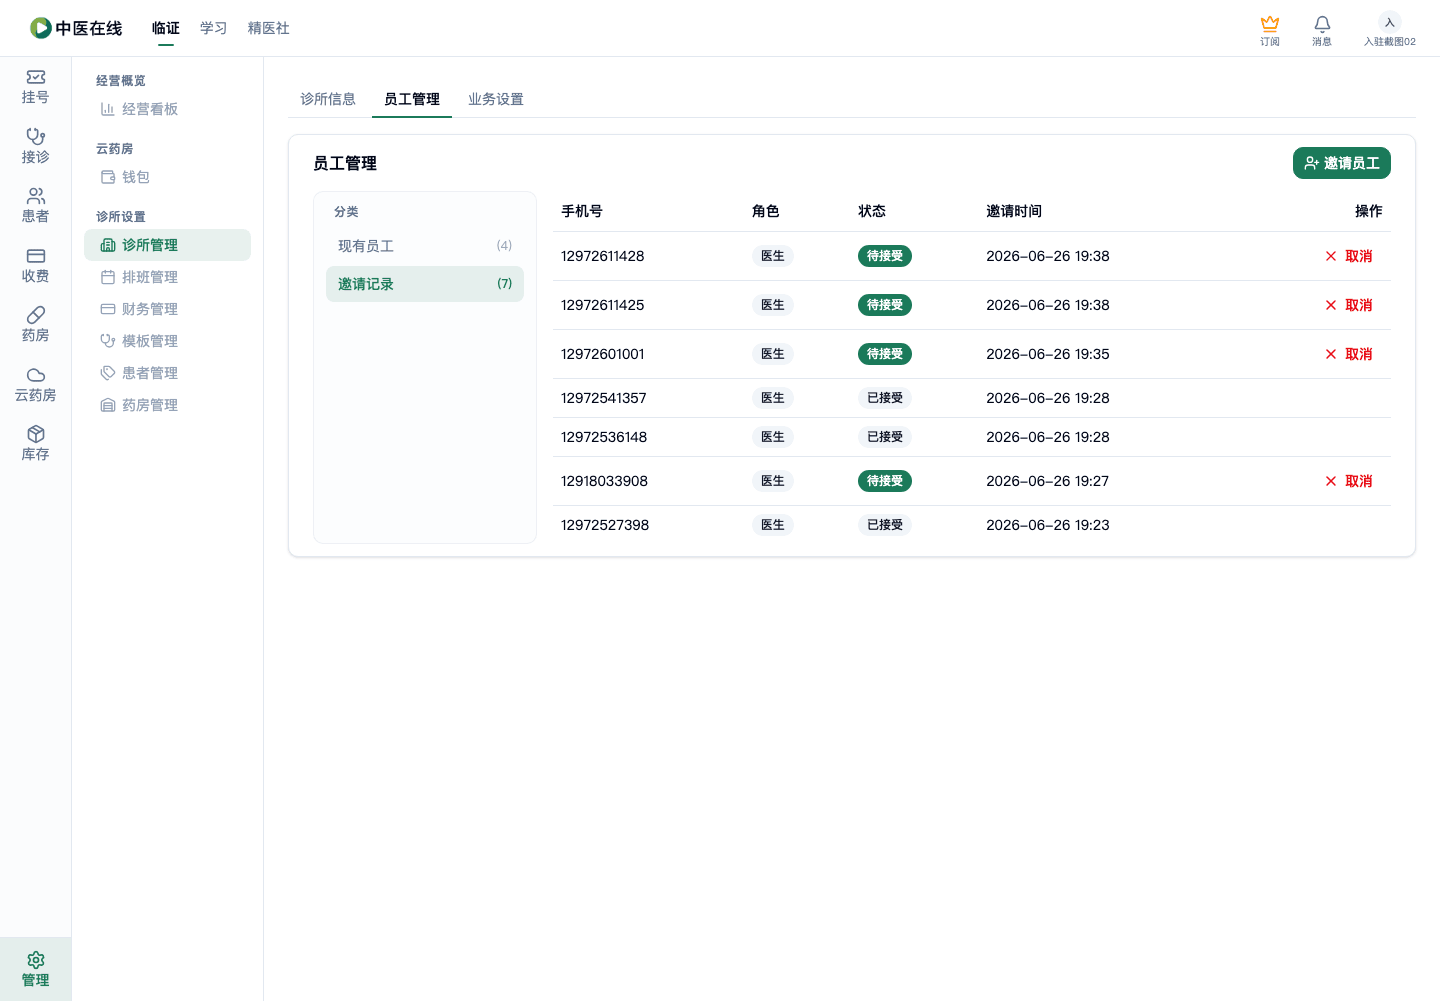Cancel invitation for 12972611428
Screen dimensions: 1440x1001
click(1349, 256)
